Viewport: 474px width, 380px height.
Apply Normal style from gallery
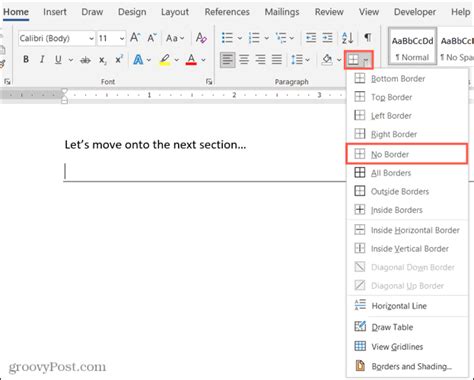point(412,46)
